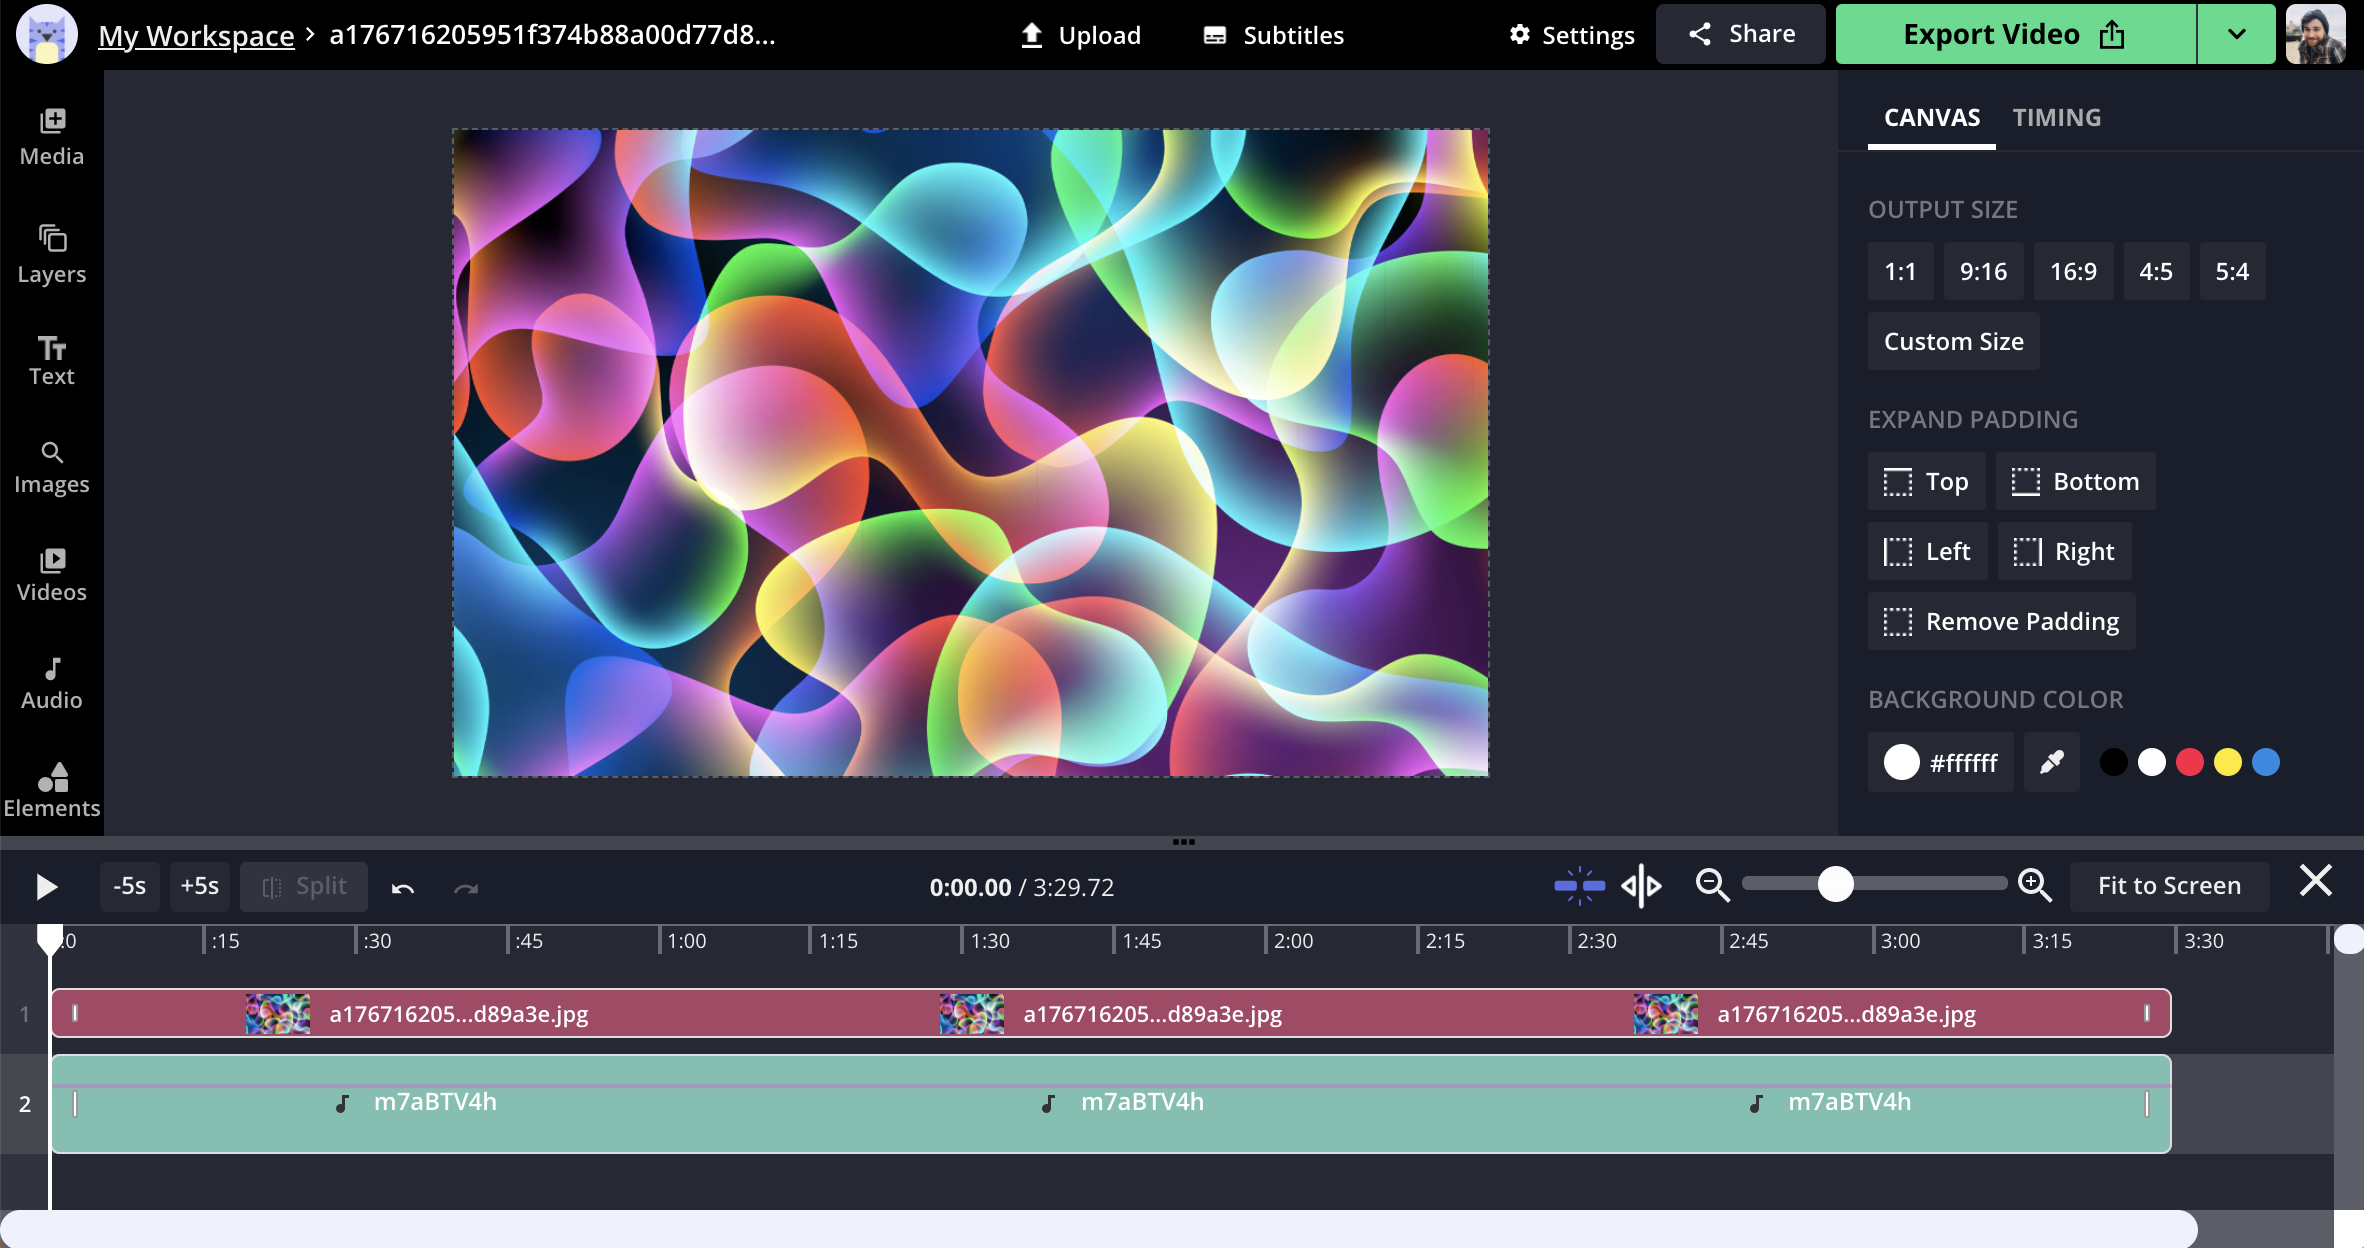2364x1248 pixels.
Task: Select the 16:9 output size option
Action: [x=2073, y=272]
